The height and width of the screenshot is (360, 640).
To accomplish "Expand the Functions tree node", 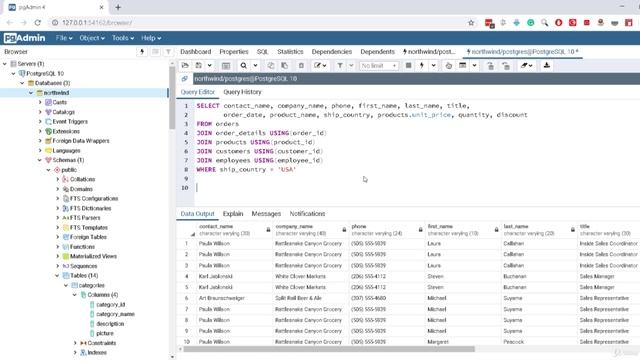I will [x=58, y=247].
